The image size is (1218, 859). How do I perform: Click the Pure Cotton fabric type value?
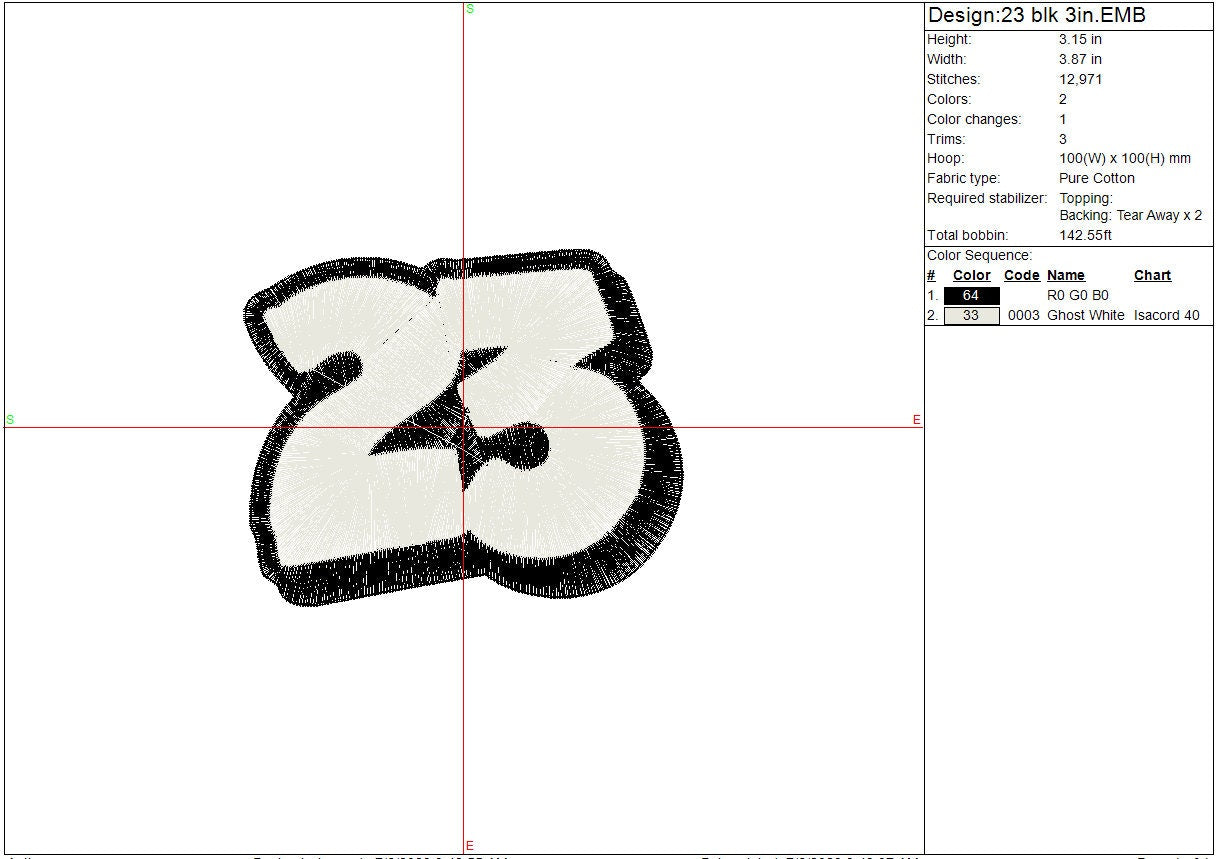tap(1097, 179)
